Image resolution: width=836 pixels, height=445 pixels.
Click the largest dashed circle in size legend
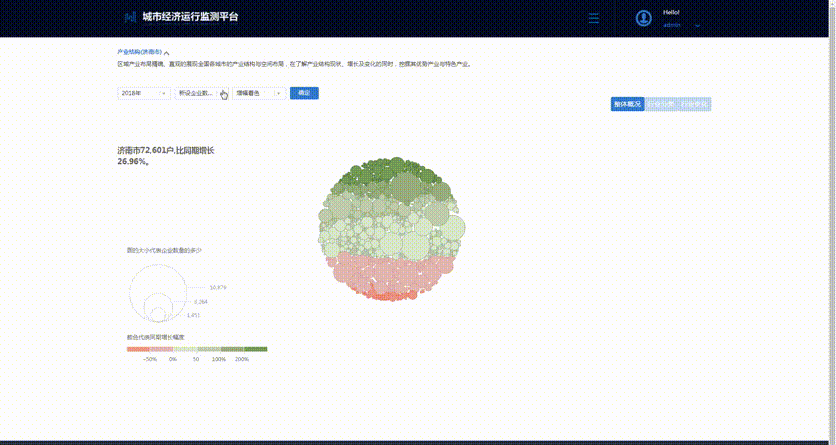(x=158, y=293)
